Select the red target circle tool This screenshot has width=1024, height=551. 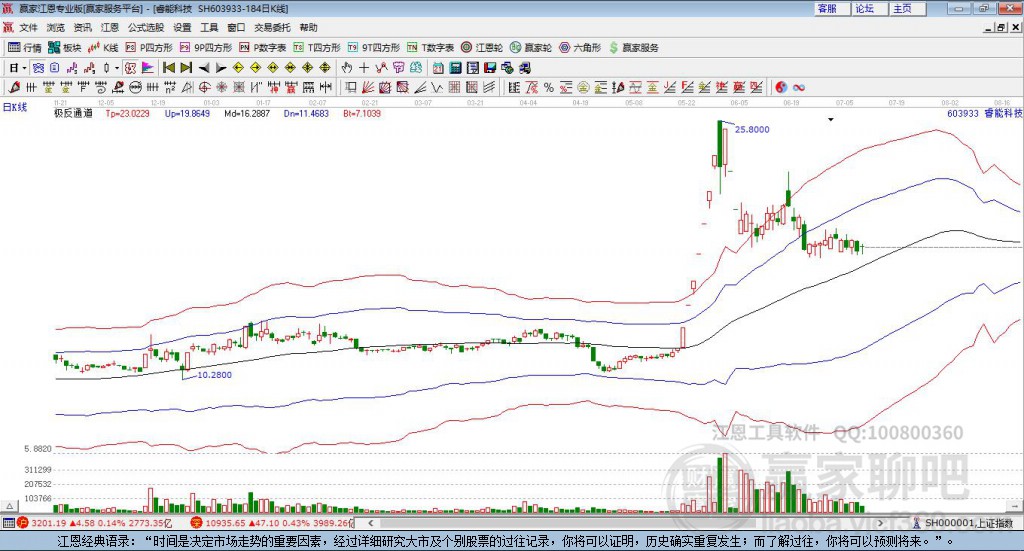coord(204,87)
